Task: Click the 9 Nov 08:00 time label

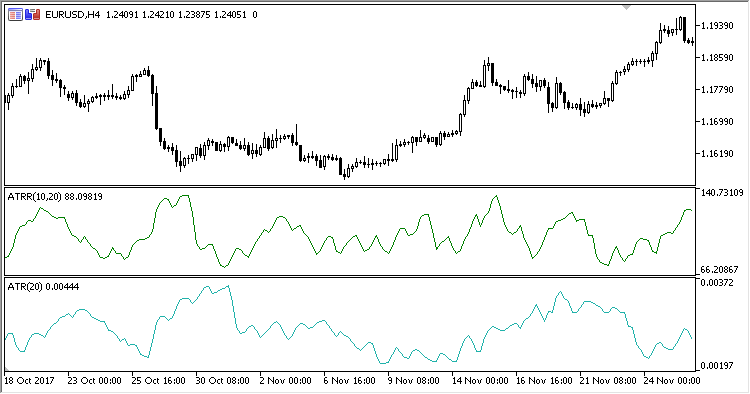Action: 414,381
